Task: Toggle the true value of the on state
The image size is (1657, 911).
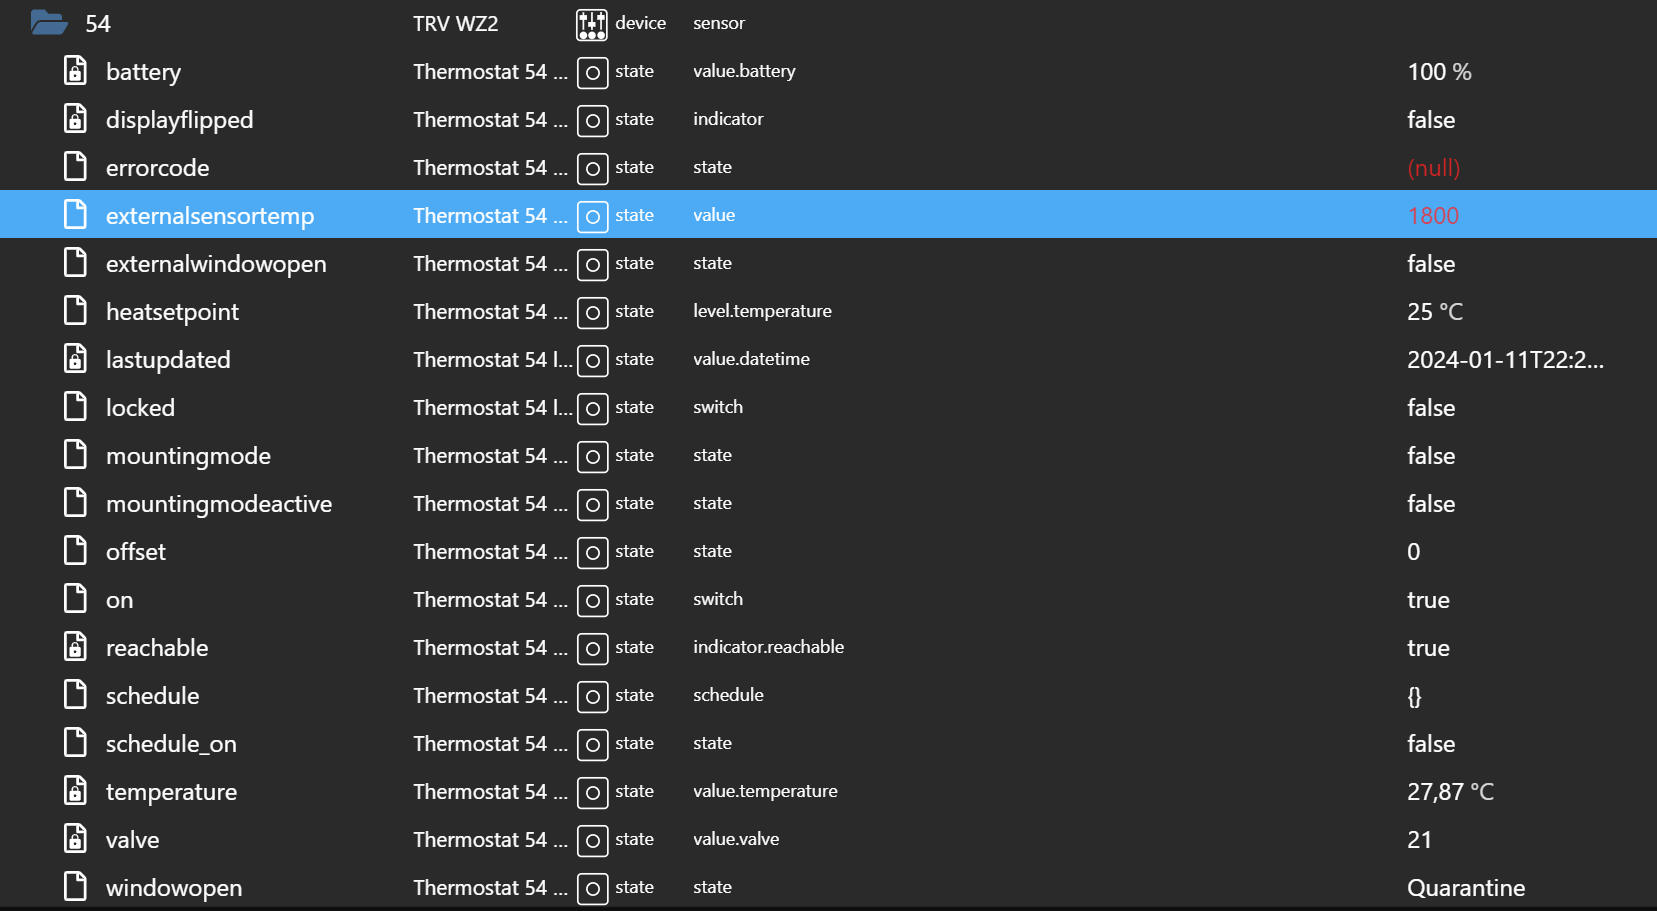Action: [1427, 600]
